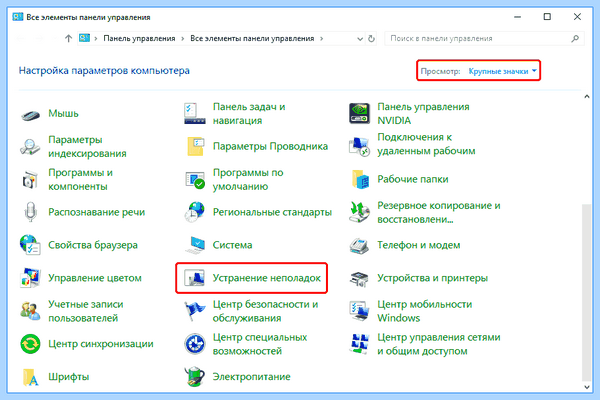Click the blue flag Центр безопасности icon
This screenshot has height=400, width=600.
pos(195,311)
